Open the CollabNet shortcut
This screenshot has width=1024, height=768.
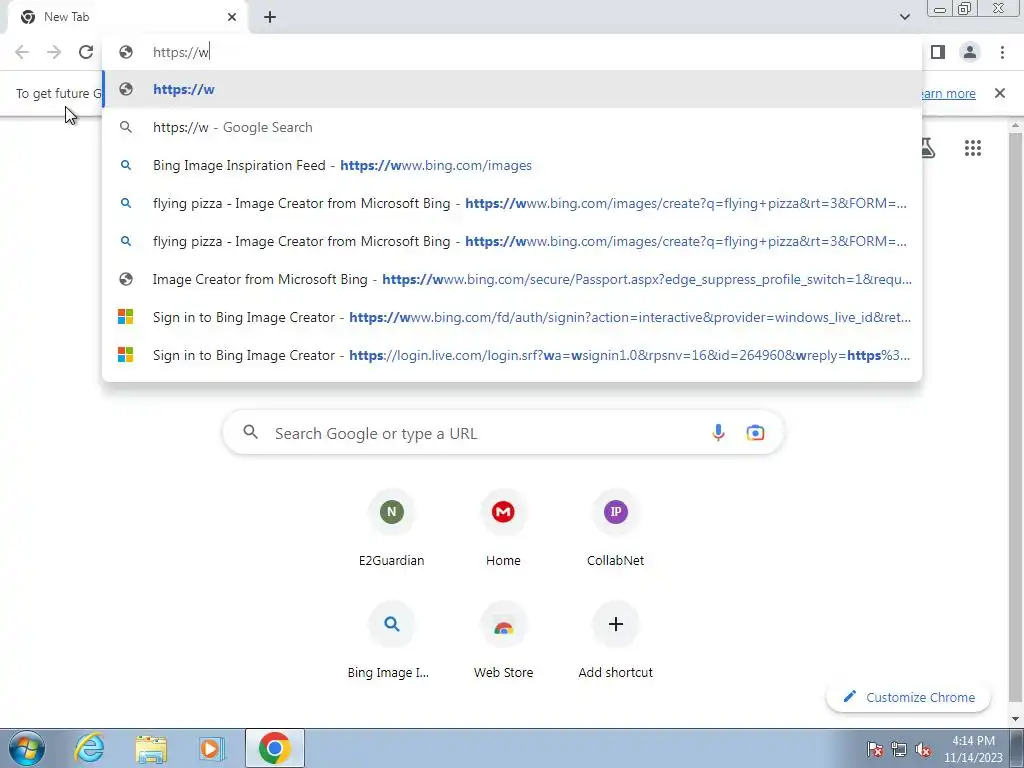tap(615, 529)
